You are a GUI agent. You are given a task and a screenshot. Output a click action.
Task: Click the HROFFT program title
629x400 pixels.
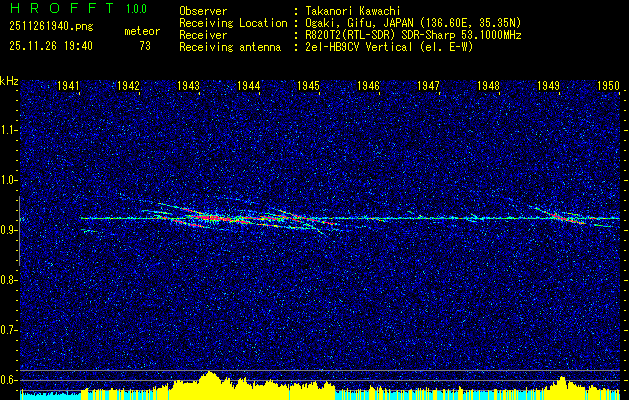click(62, 8)
